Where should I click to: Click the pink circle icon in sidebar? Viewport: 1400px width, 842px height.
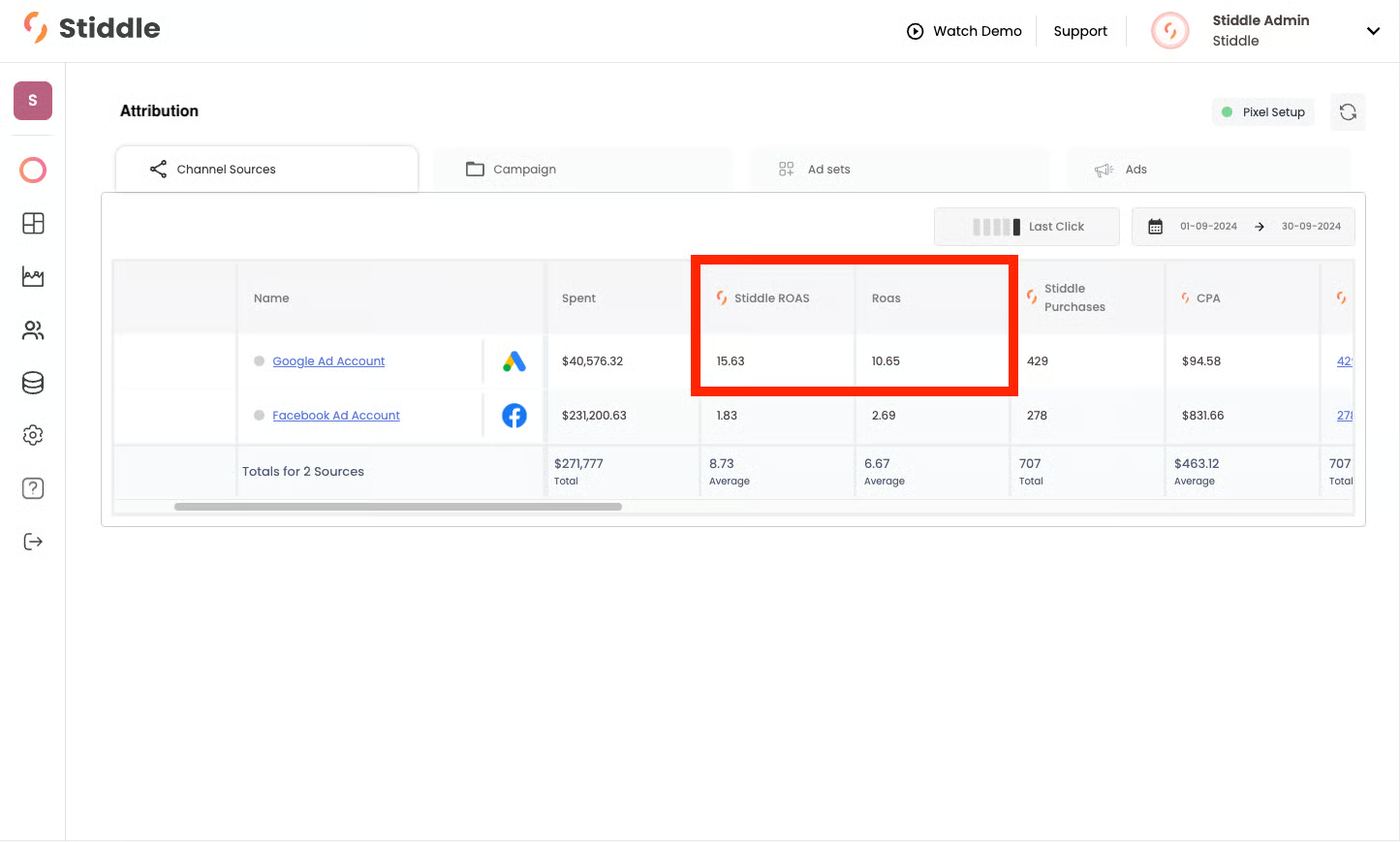[33, 170]
